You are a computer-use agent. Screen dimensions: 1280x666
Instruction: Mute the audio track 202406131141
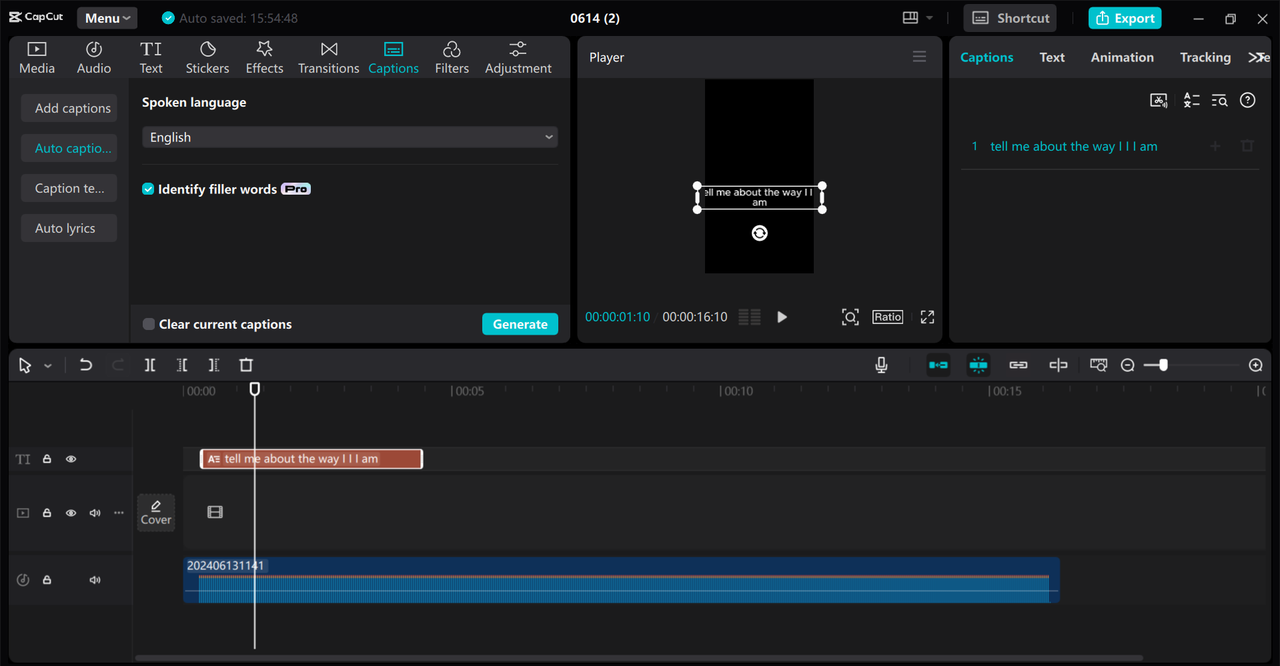[95, 580]
